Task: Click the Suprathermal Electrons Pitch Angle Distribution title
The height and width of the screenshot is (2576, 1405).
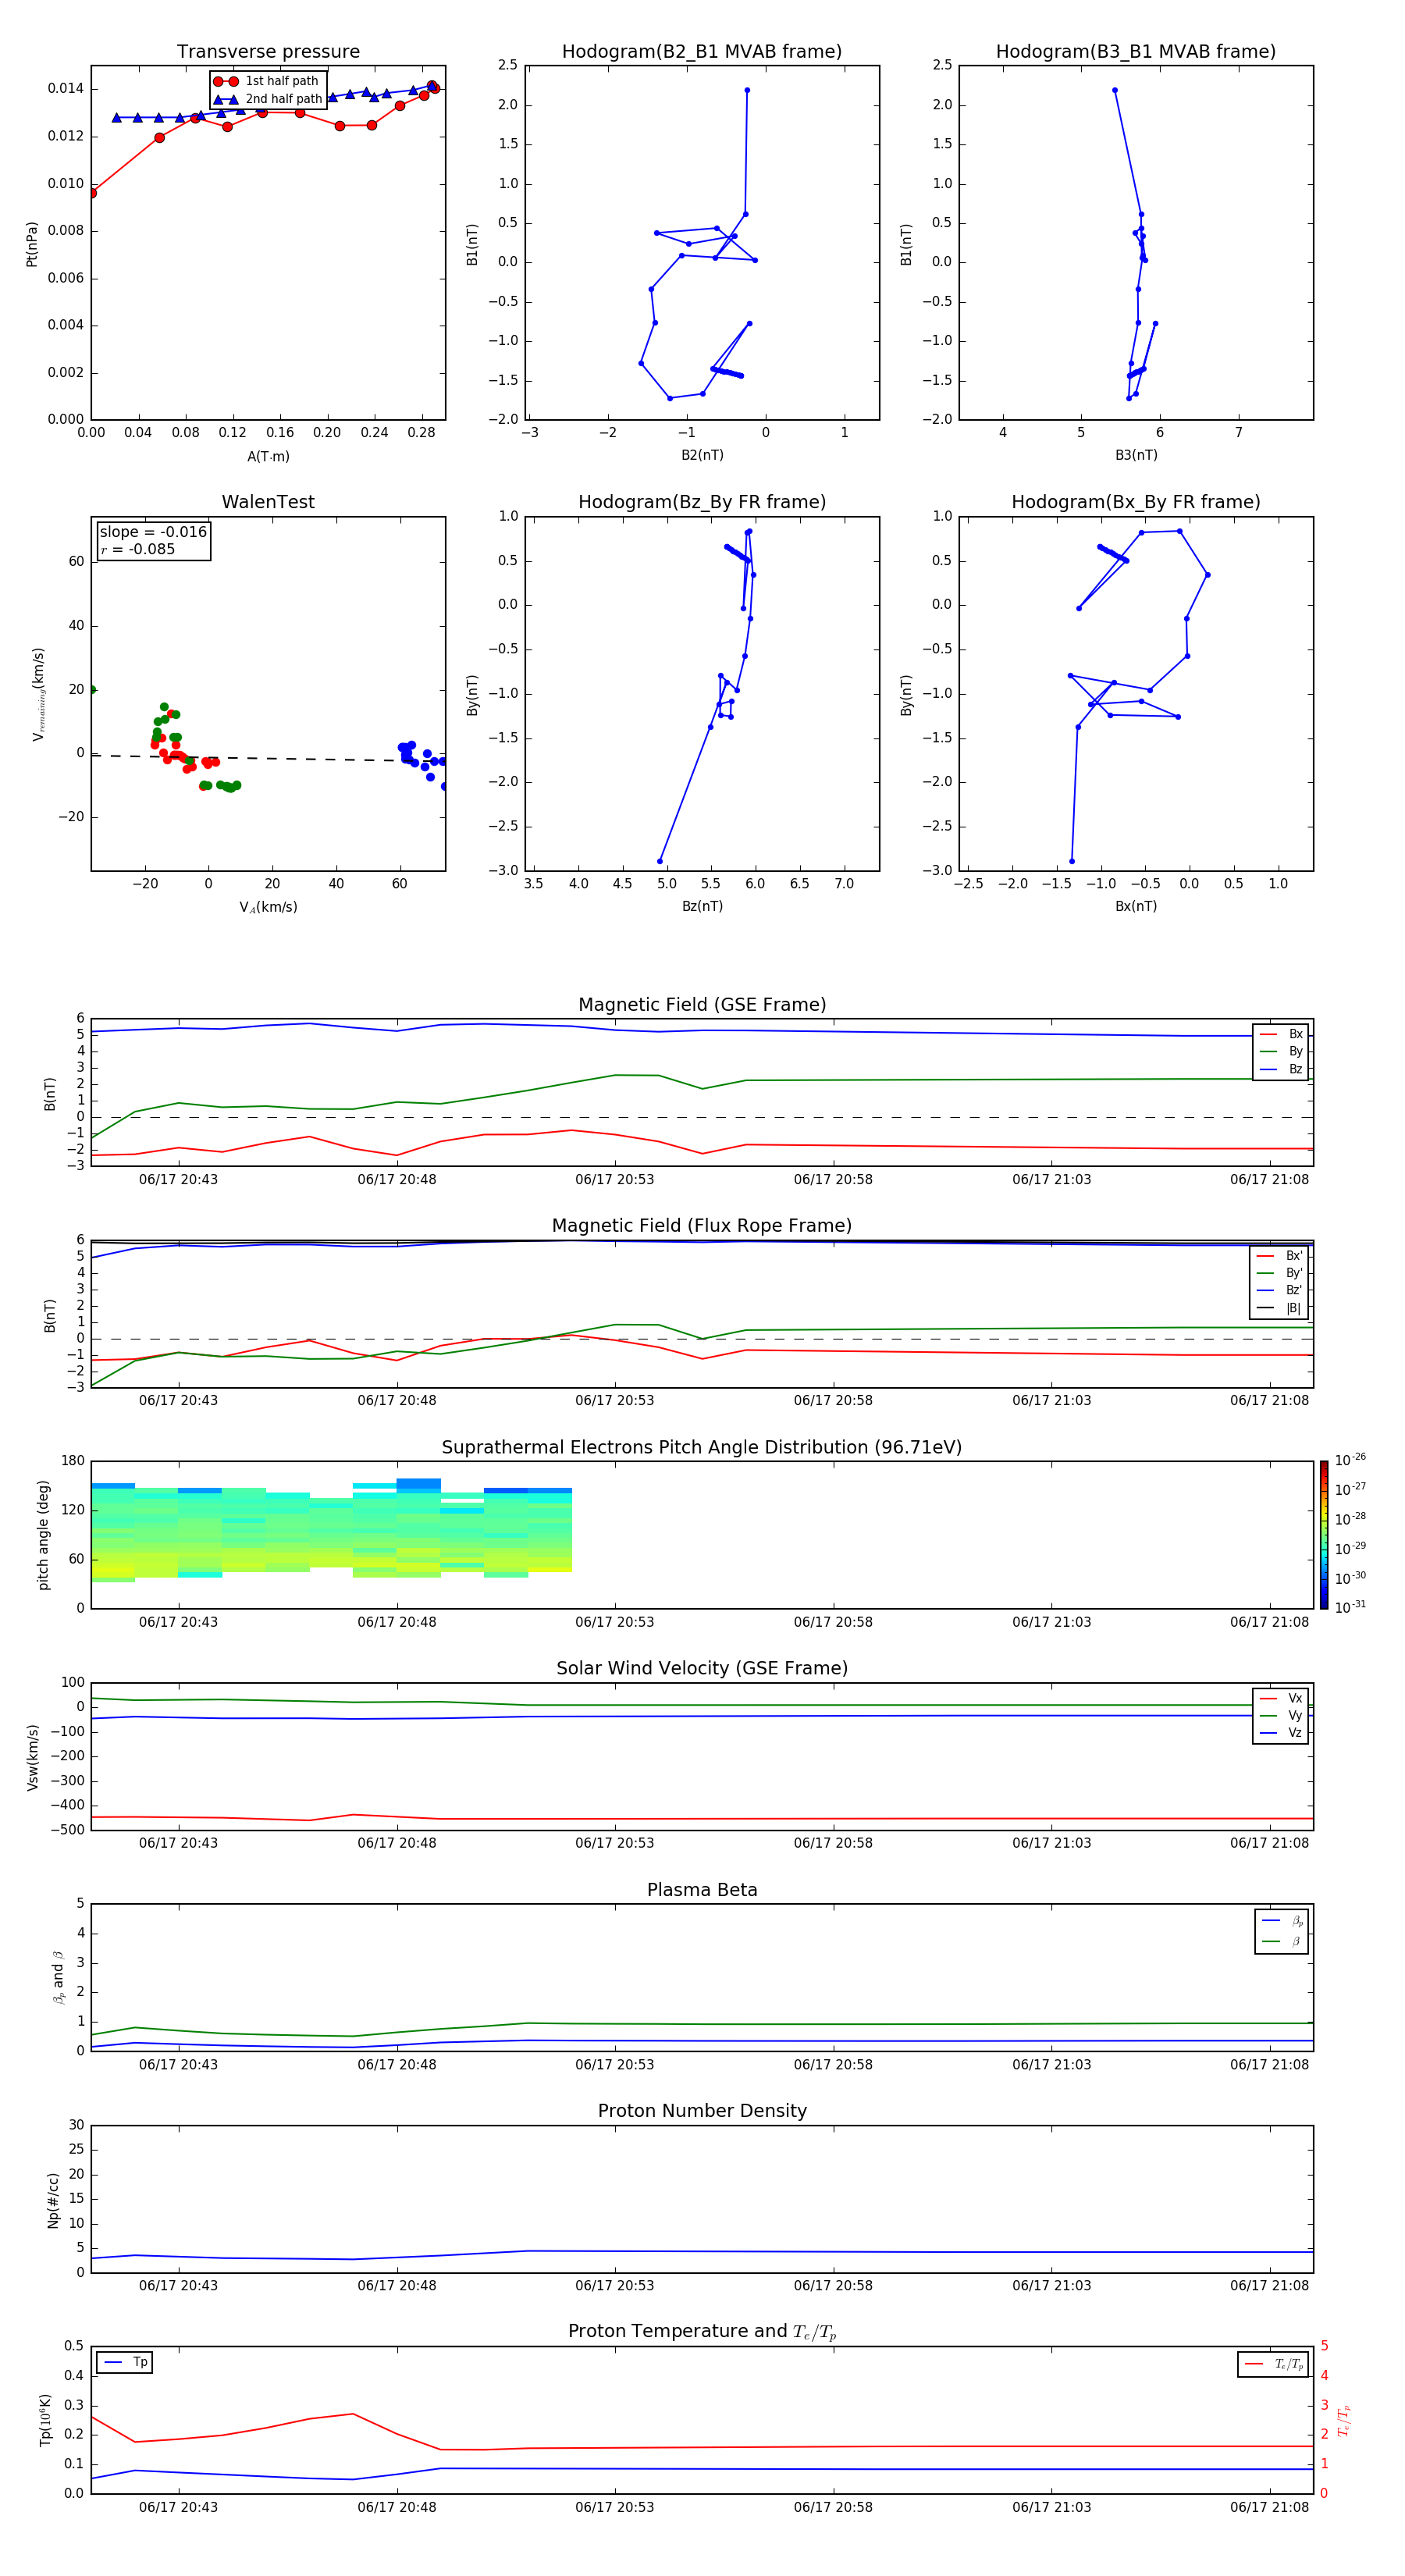Action: tap(702, 1448)
